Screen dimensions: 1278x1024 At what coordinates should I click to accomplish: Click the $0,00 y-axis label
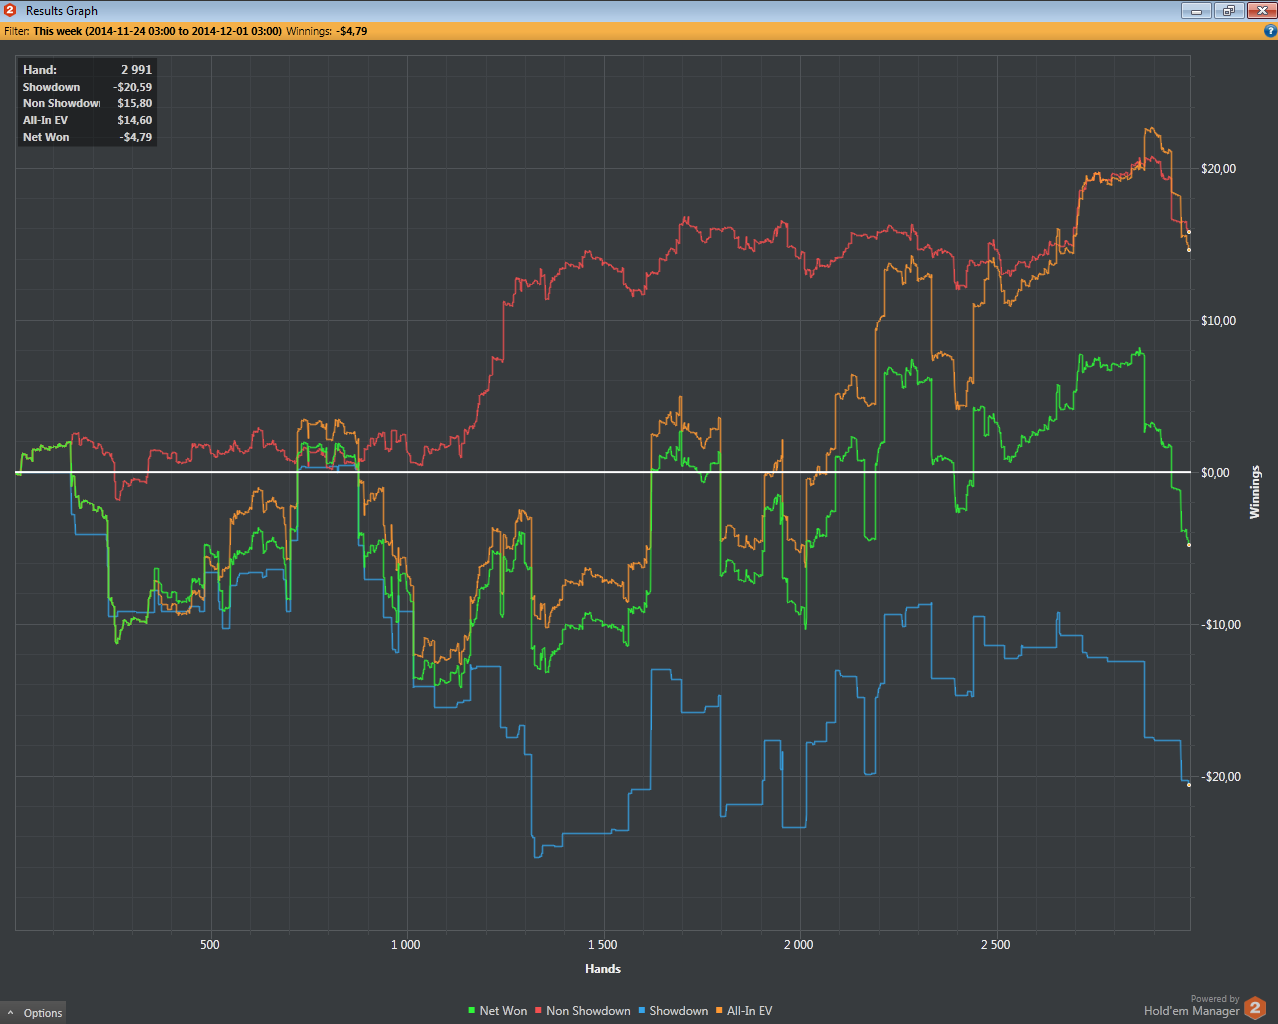[1215, 472]
